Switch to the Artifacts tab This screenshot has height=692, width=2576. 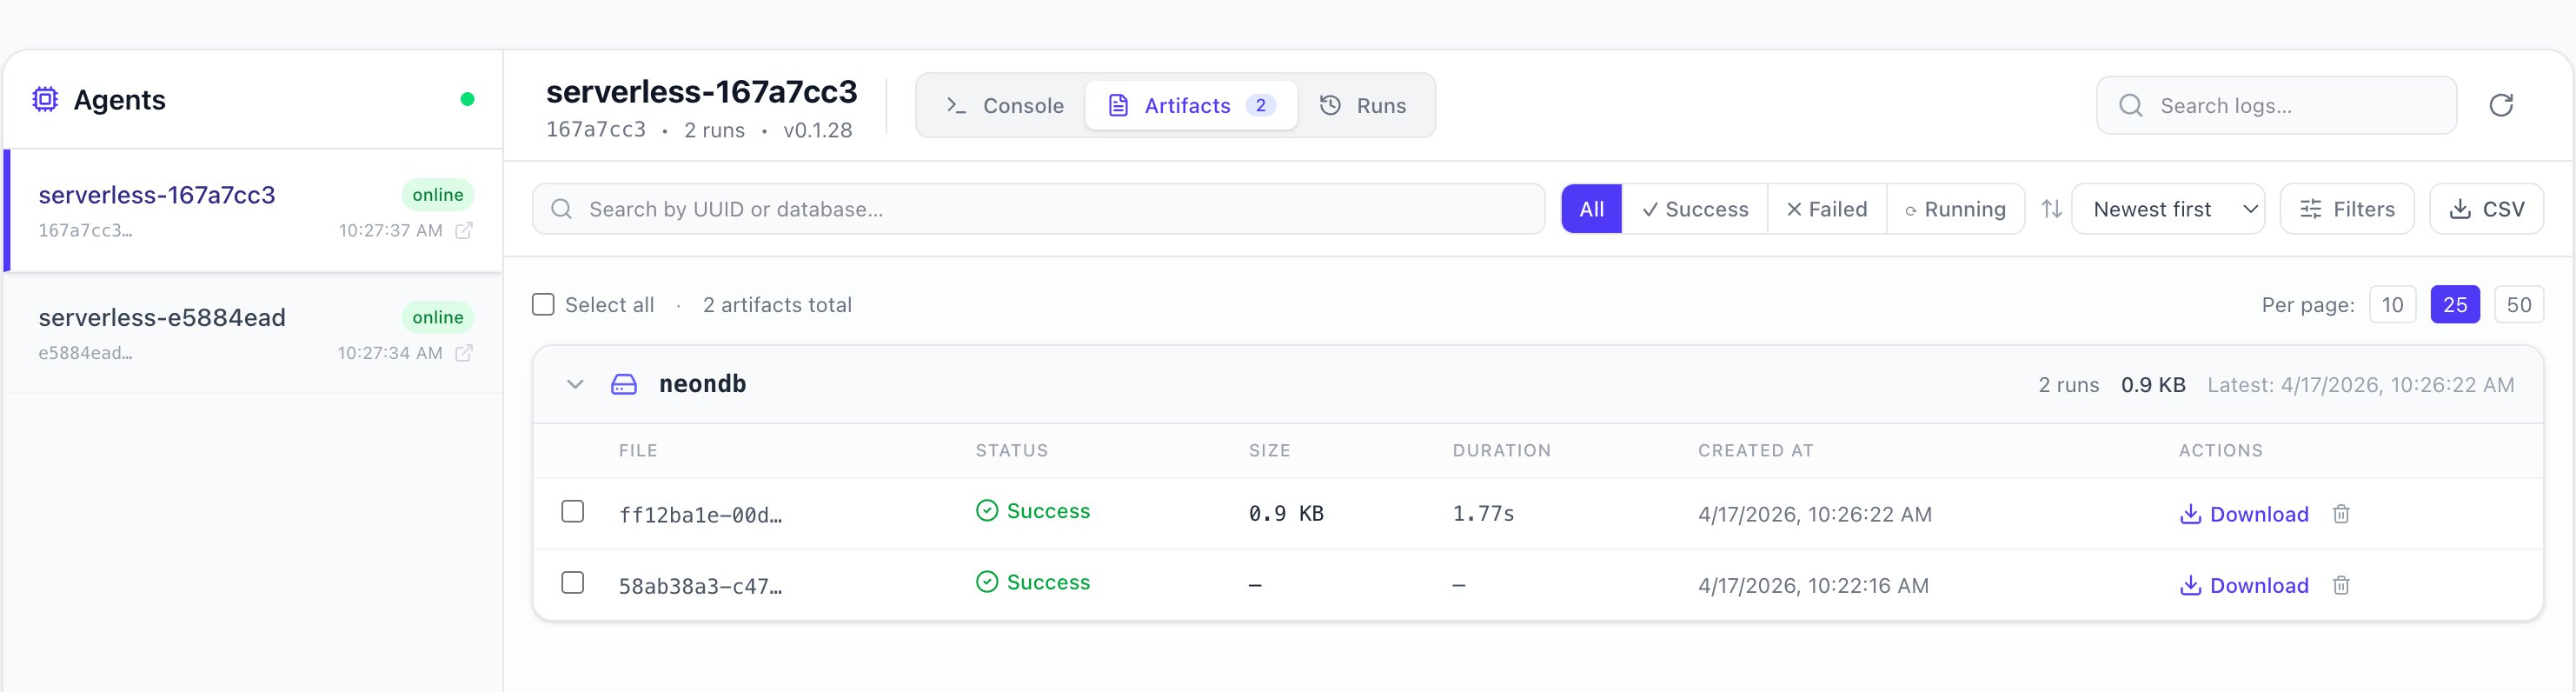pyautogui.click(x=1191, y=105)
